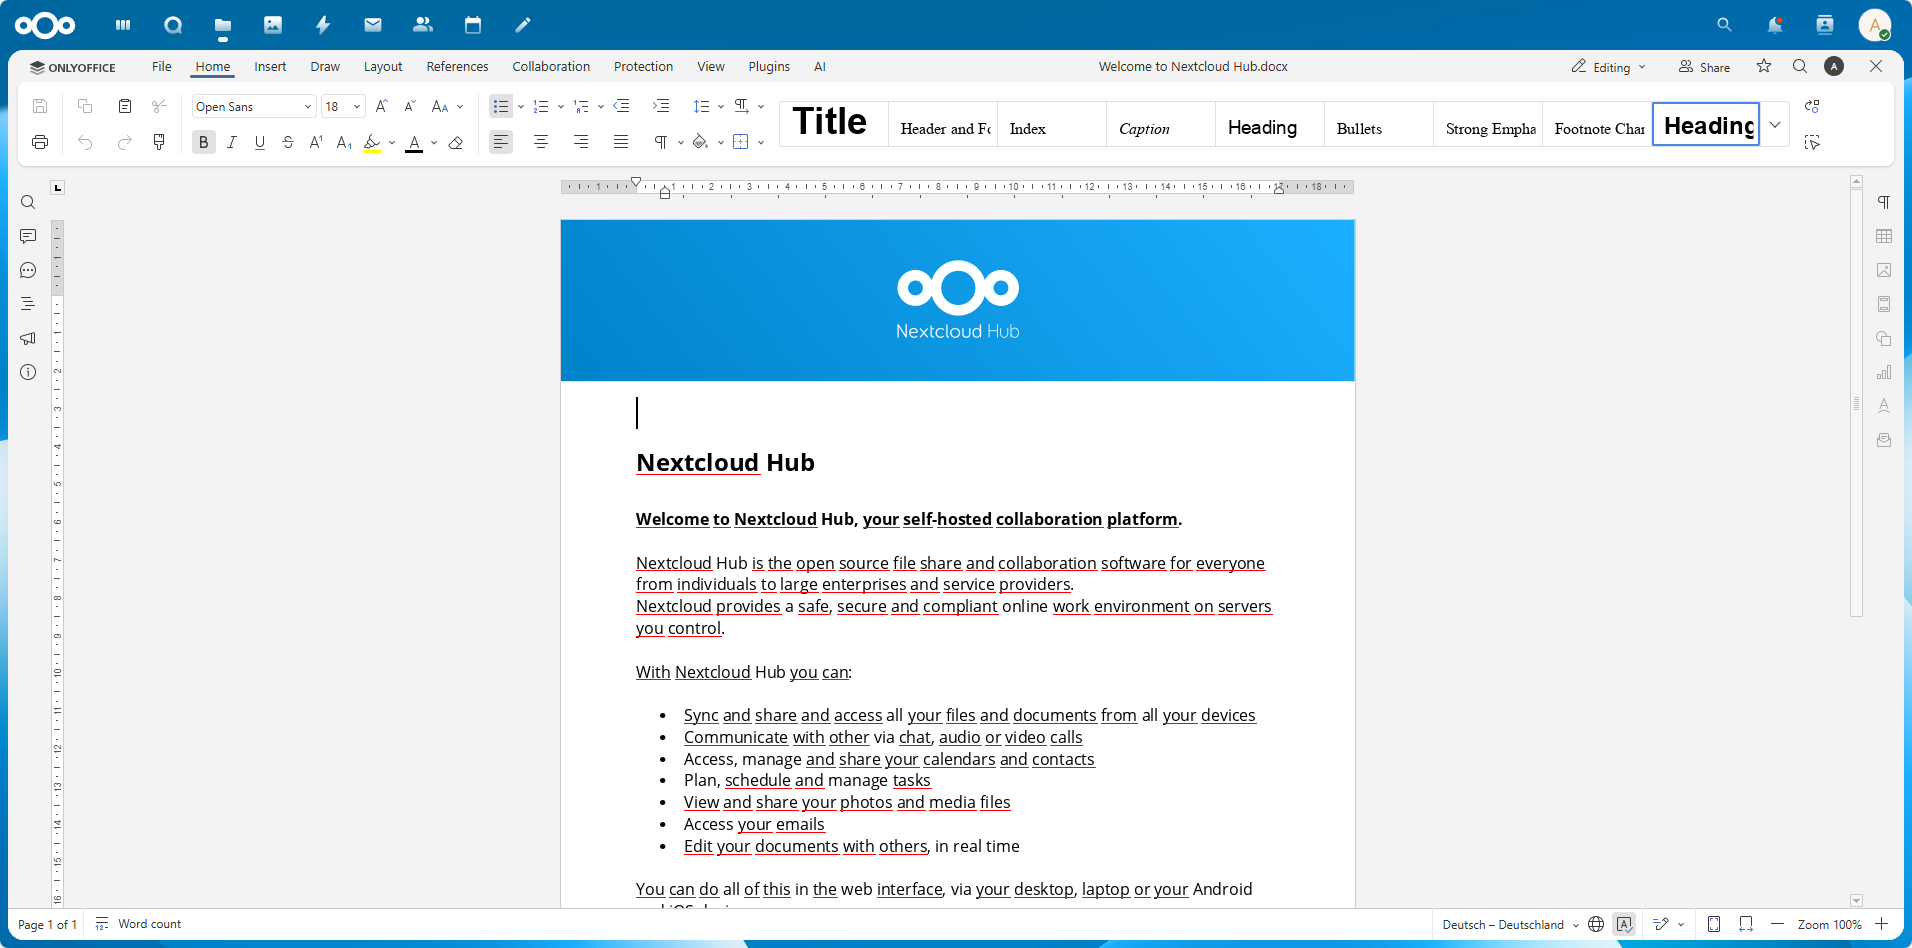Apply the Title paragraph style
Screen dimensions: 1912x948
pos(832,123)
